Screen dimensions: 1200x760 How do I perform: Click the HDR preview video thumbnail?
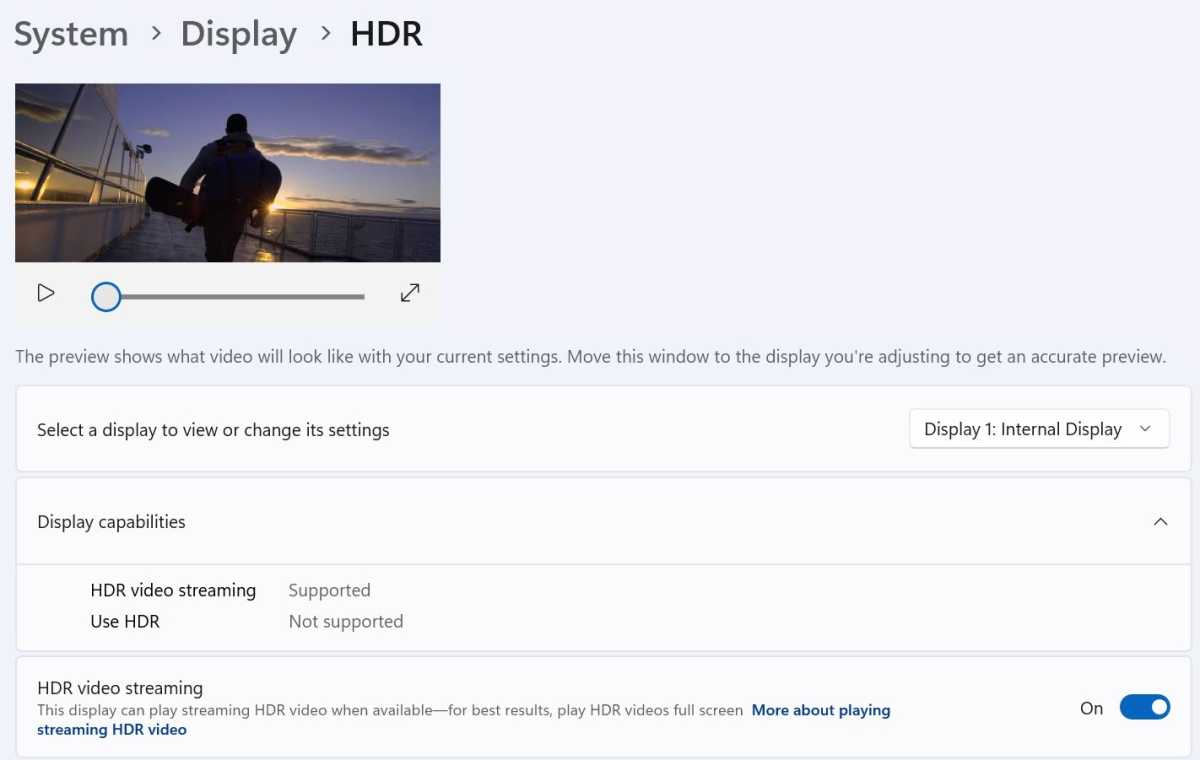228,173
